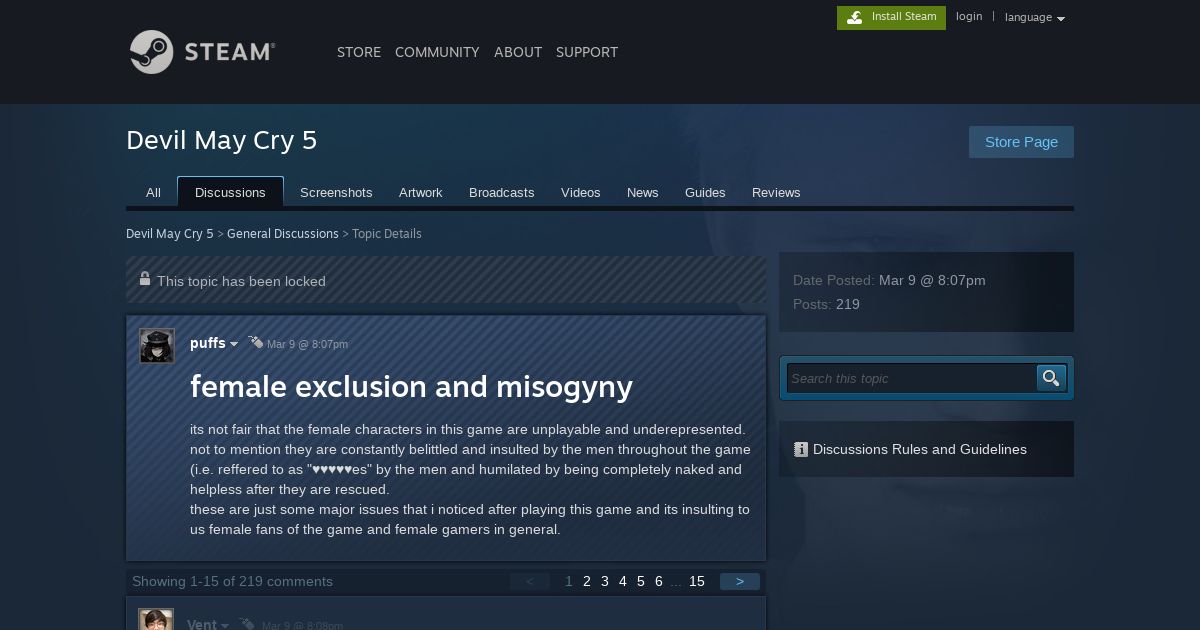The image size is (1200, 630).
Task: Click the magnifier search button
Action: tap(1051, 378)
